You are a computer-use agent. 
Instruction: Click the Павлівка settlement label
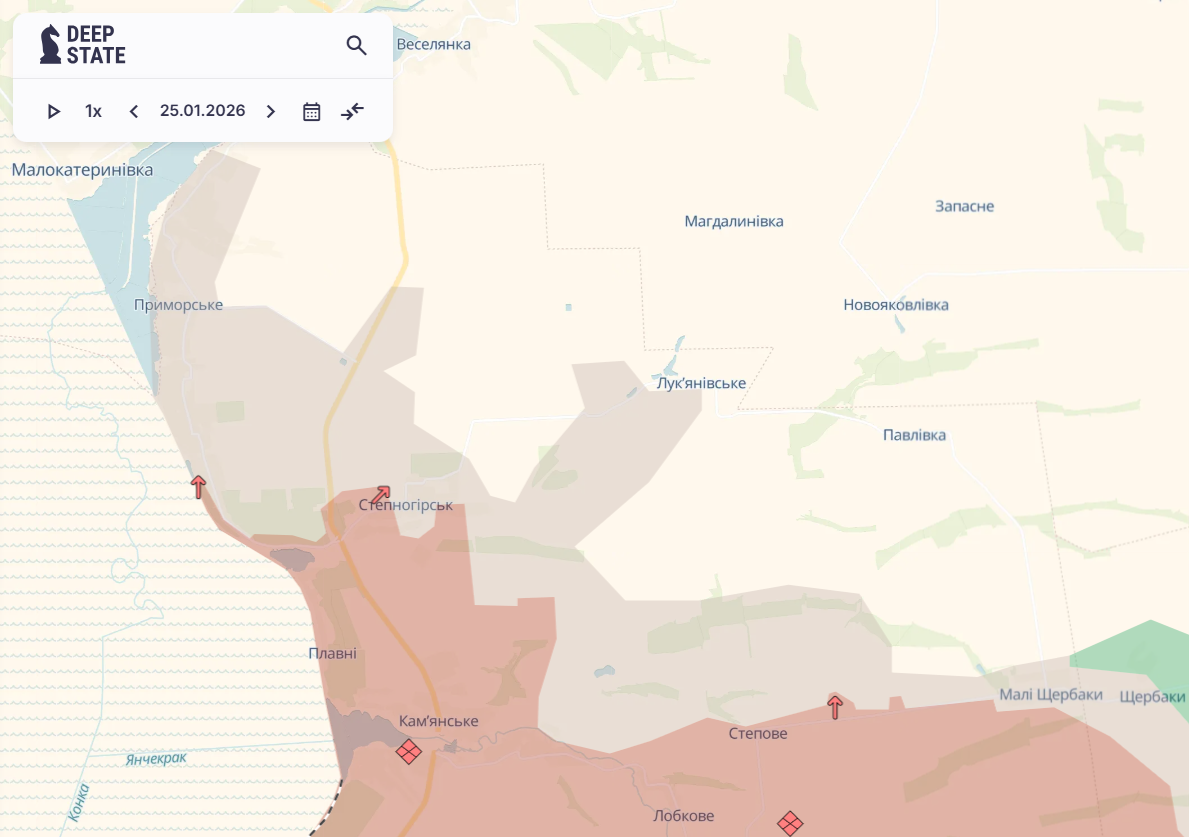coord(914,435)
